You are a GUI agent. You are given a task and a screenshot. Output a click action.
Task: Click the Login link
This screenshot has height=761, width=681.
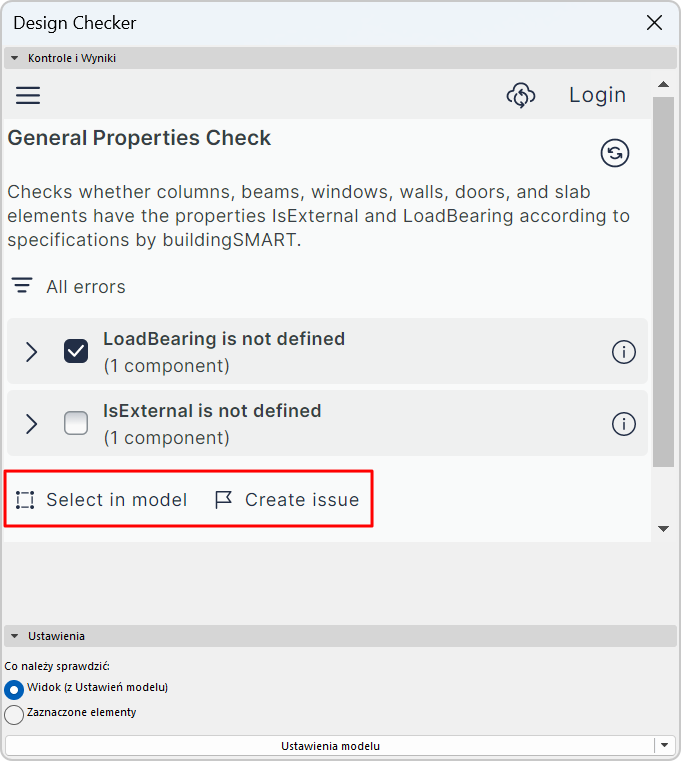click(597, 95)
